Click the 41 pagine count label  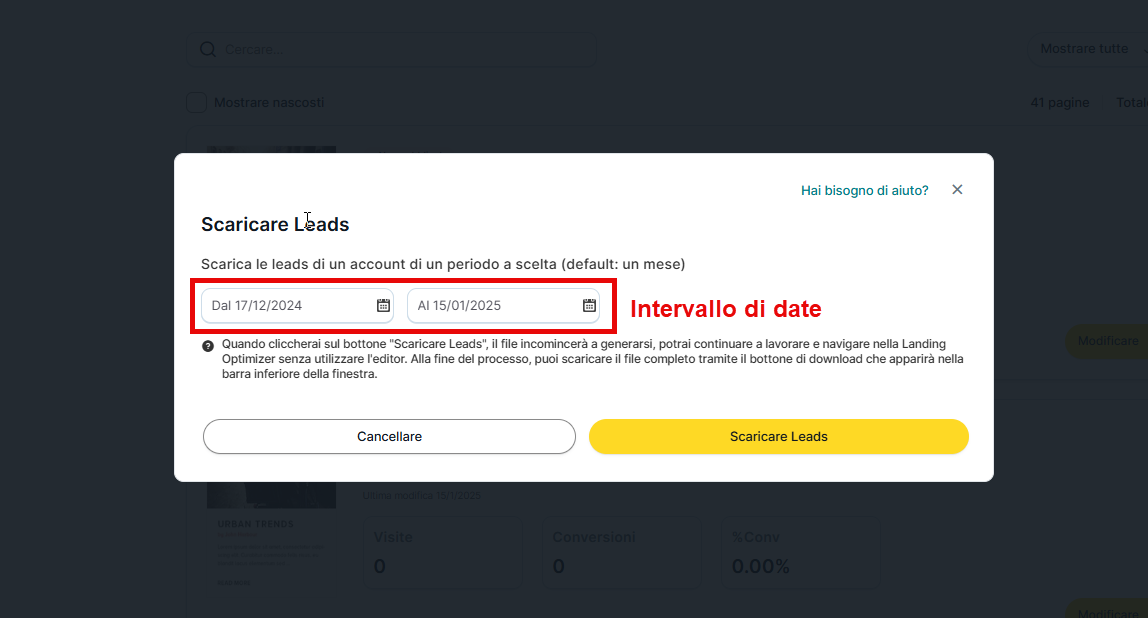pyautogui.click(x=1059, y=102)
